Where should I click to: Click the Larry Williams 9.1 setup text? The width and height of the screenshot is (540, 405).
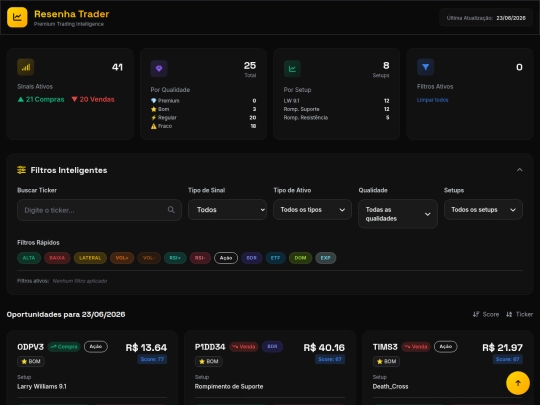pos(42,386)
